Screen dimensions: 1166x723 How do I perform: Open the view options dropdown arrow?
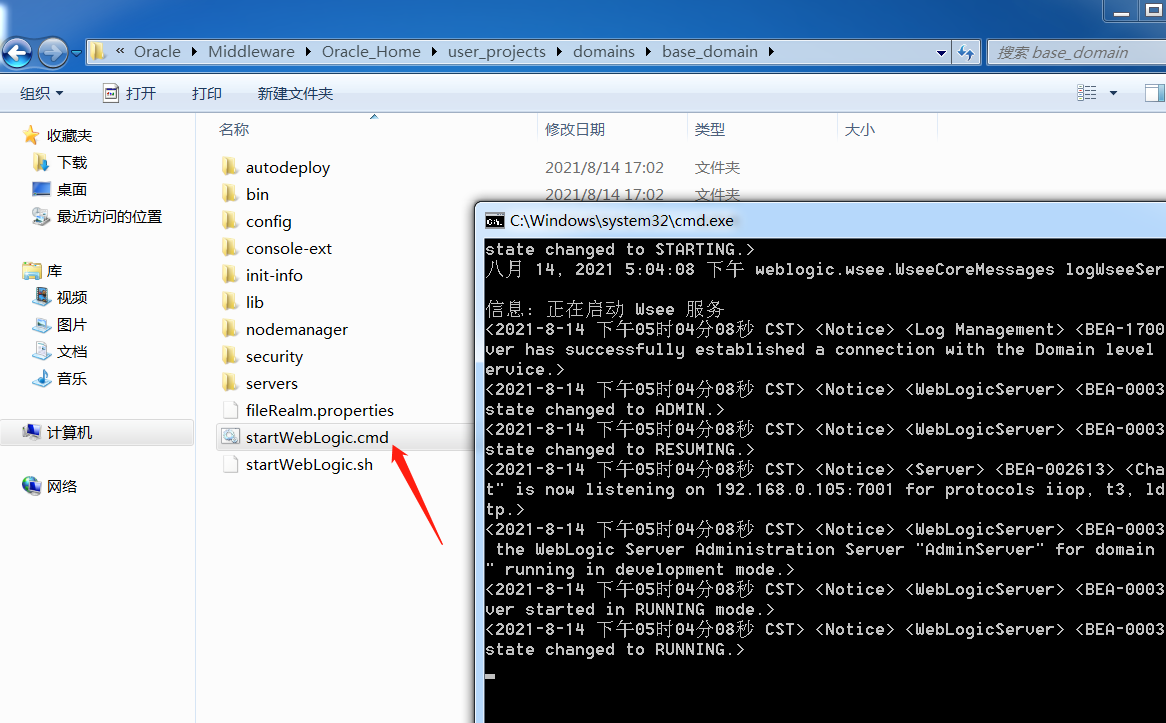1113,93
